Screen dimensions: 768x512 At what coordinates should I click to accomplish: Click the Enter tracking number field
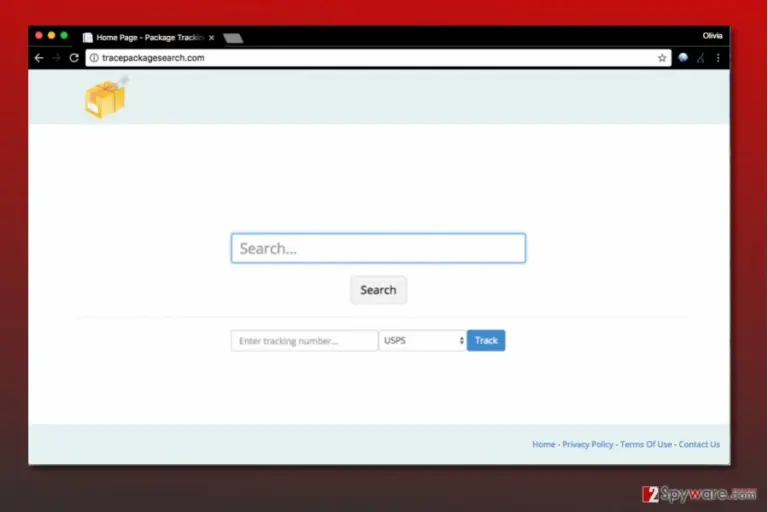(x=304, y=341)
